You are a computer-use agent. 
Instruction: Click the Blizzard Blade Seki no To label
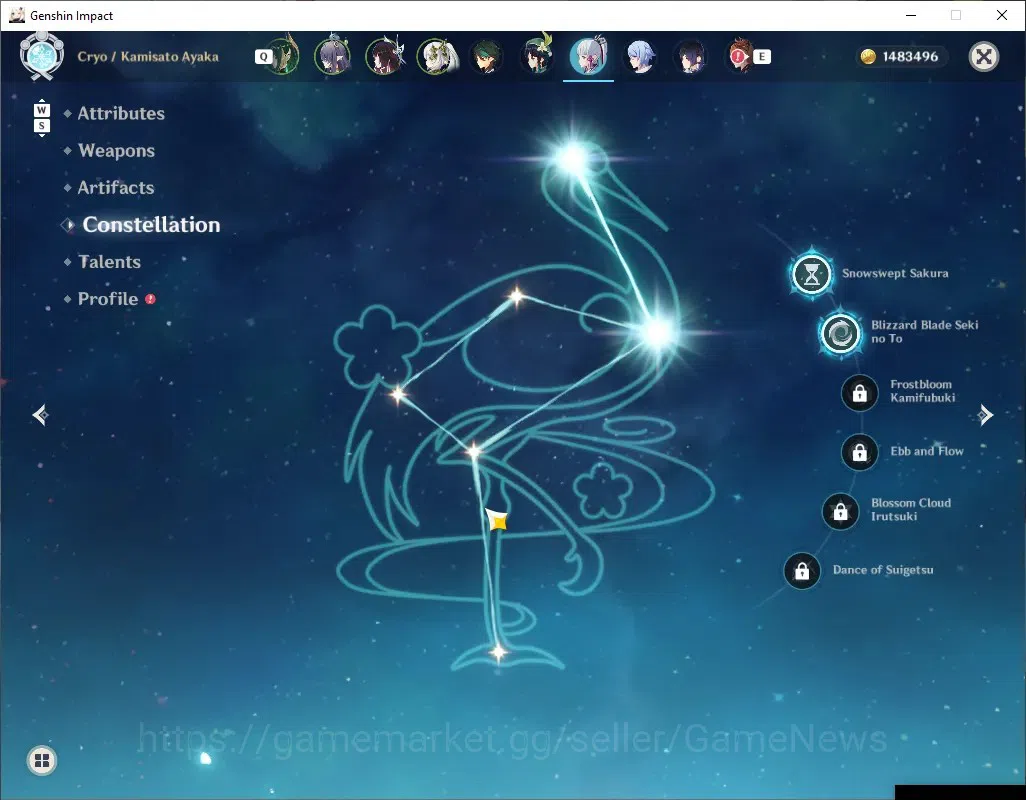(925, 332)
